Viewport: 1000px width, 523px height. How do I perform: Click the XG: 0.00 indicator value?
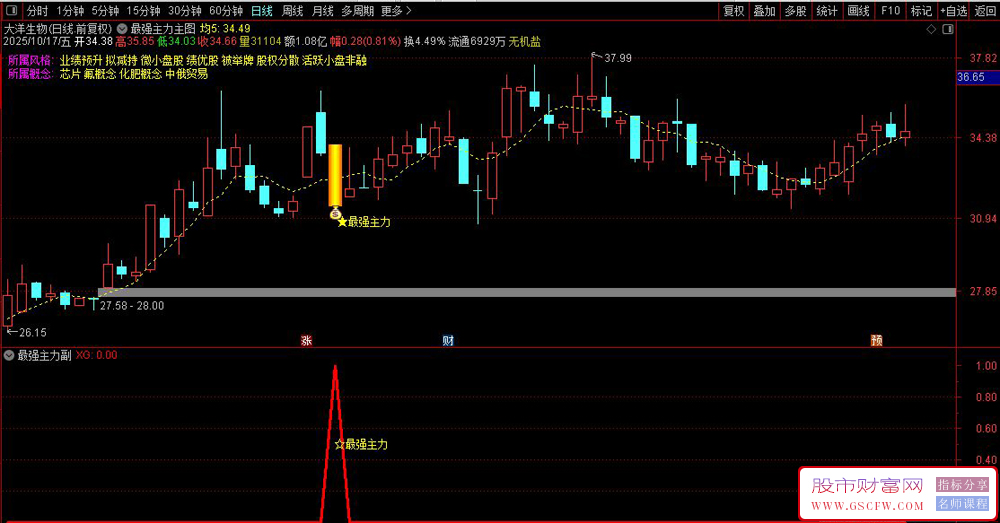tap(96, 355)
